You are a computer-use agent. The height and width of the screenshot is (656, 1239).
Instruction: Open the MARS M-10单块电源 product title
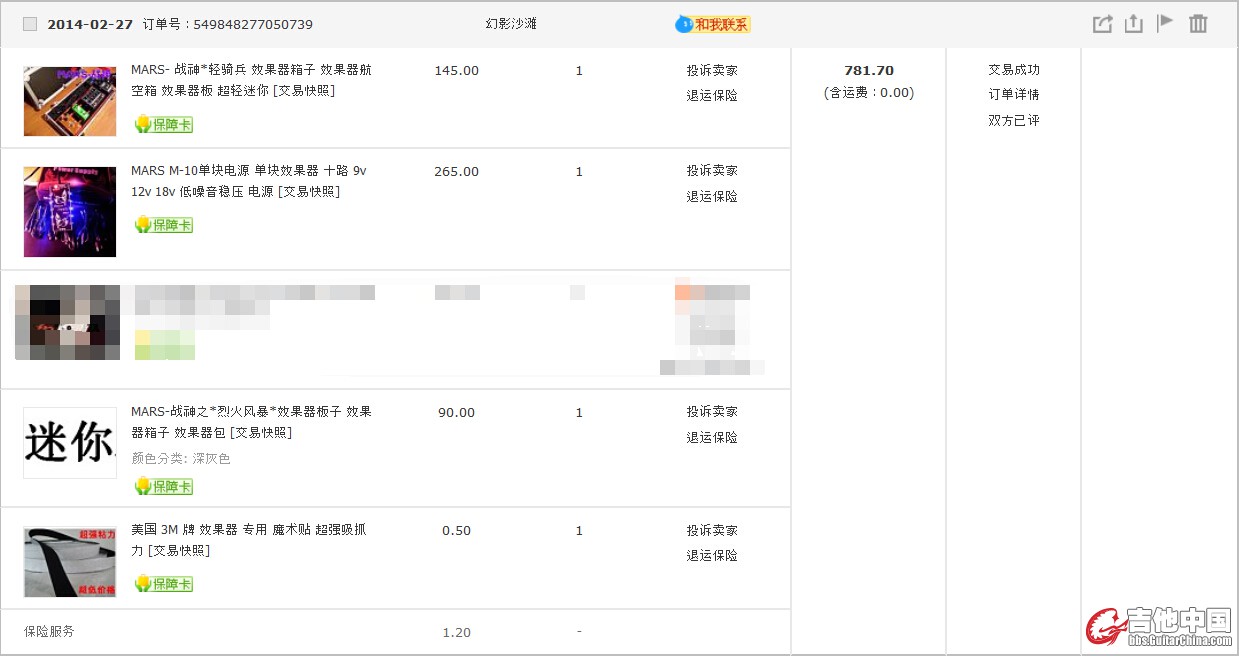coord(249,181)
